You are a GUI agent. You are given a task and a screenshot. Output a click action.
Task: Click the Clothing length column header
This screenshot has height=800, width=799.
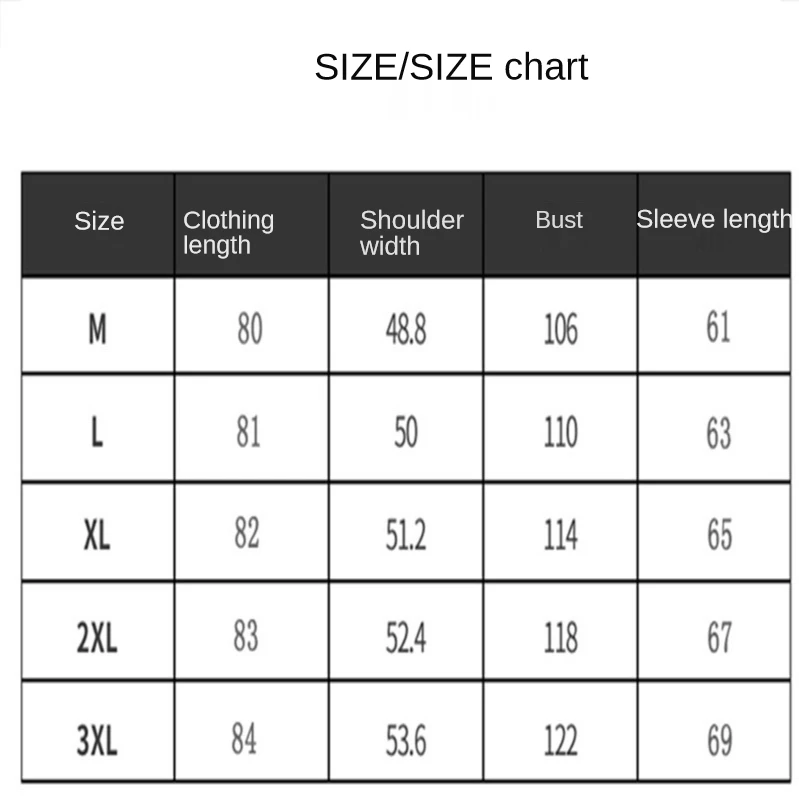pyautogui.click(x=228, y=232)
